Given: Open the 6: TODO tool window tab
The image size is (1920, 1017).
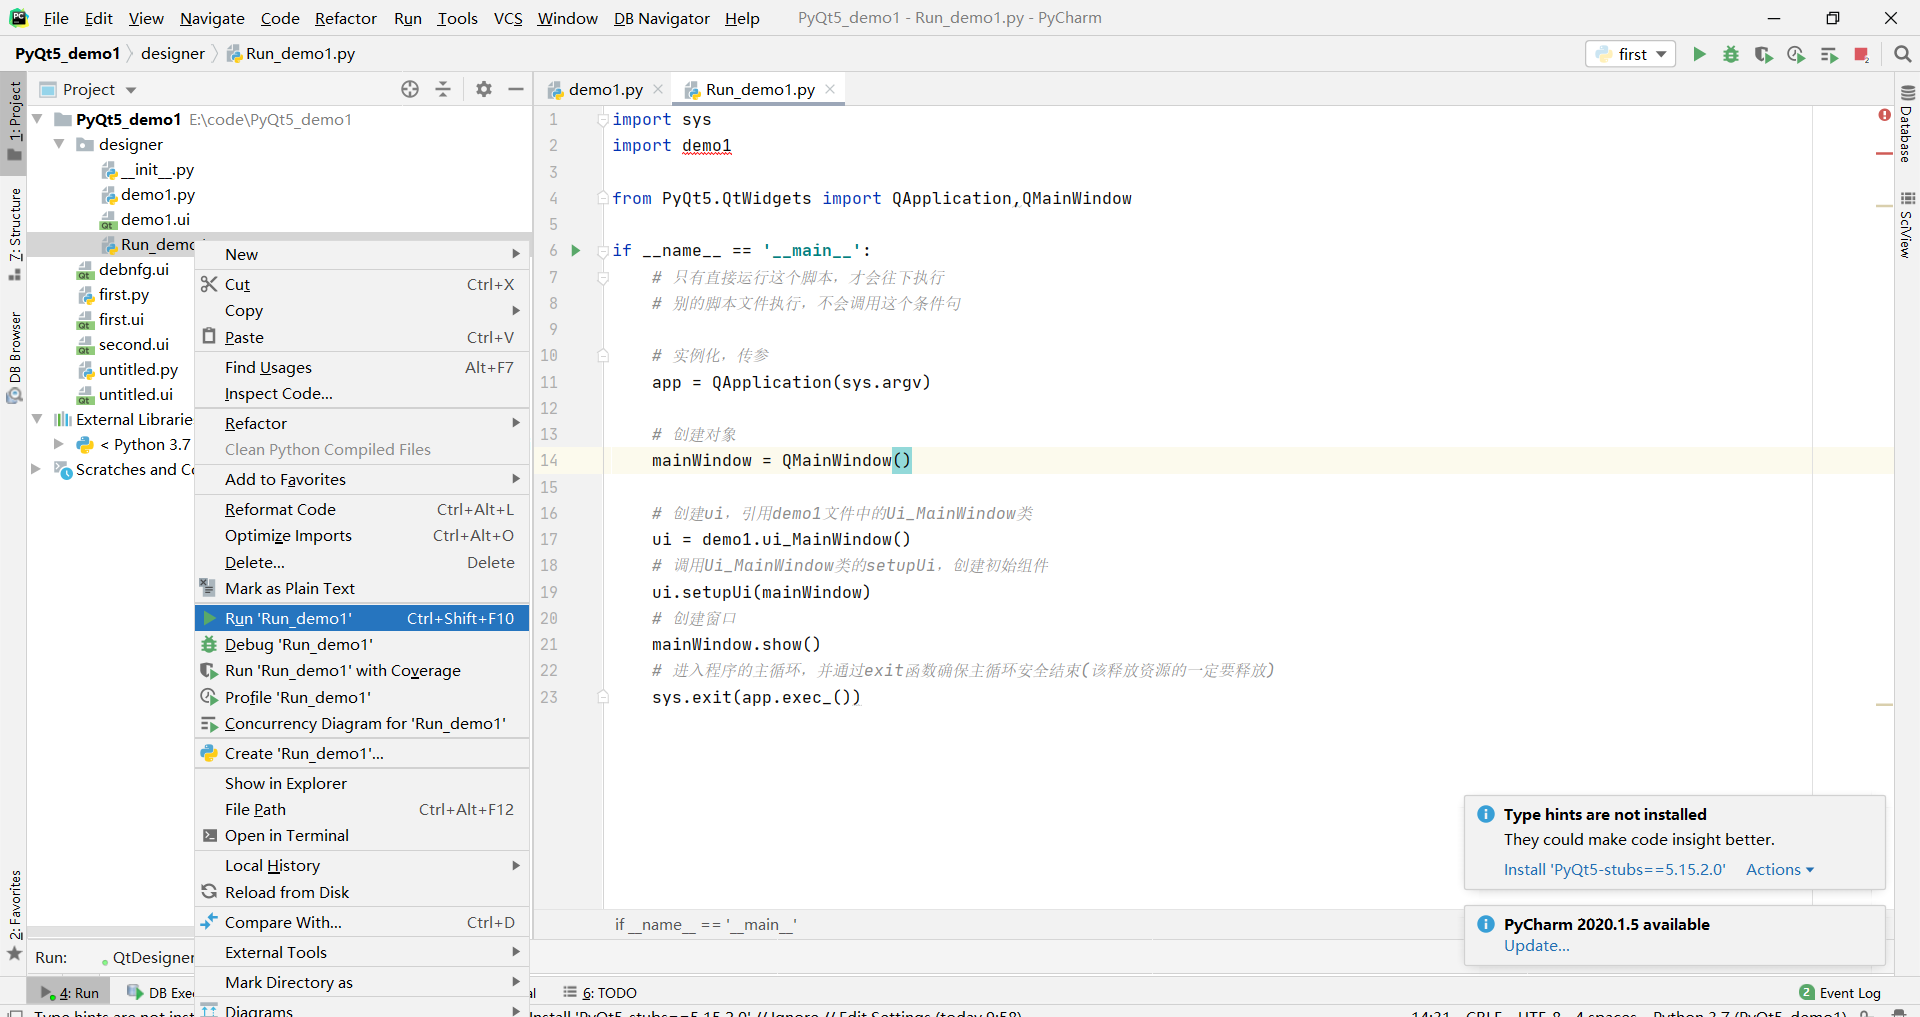Looking at the screenshot, I should (600, 992).
